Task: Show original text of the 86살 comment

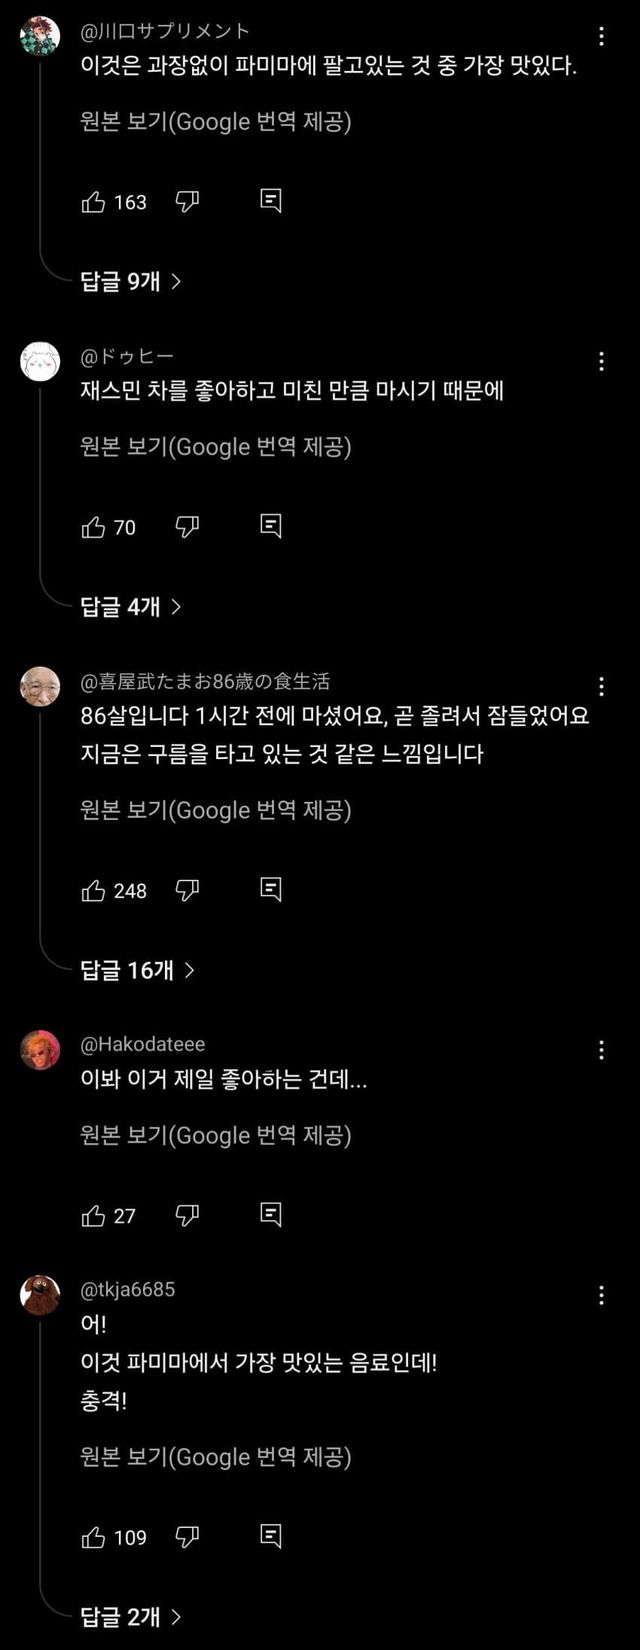Action: point(215,810)
